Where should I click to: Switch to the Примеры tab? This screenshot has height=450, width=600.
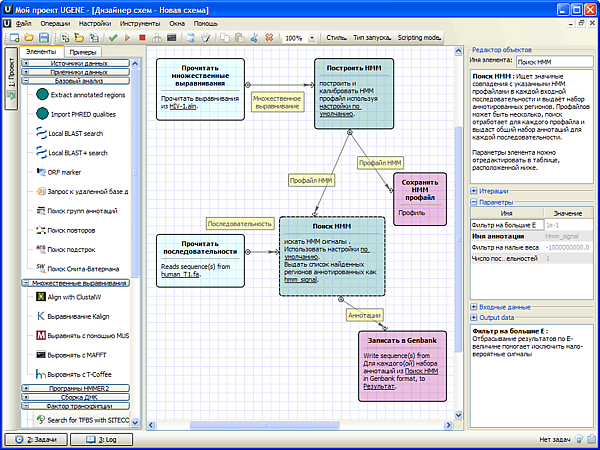tap(83, 51)
